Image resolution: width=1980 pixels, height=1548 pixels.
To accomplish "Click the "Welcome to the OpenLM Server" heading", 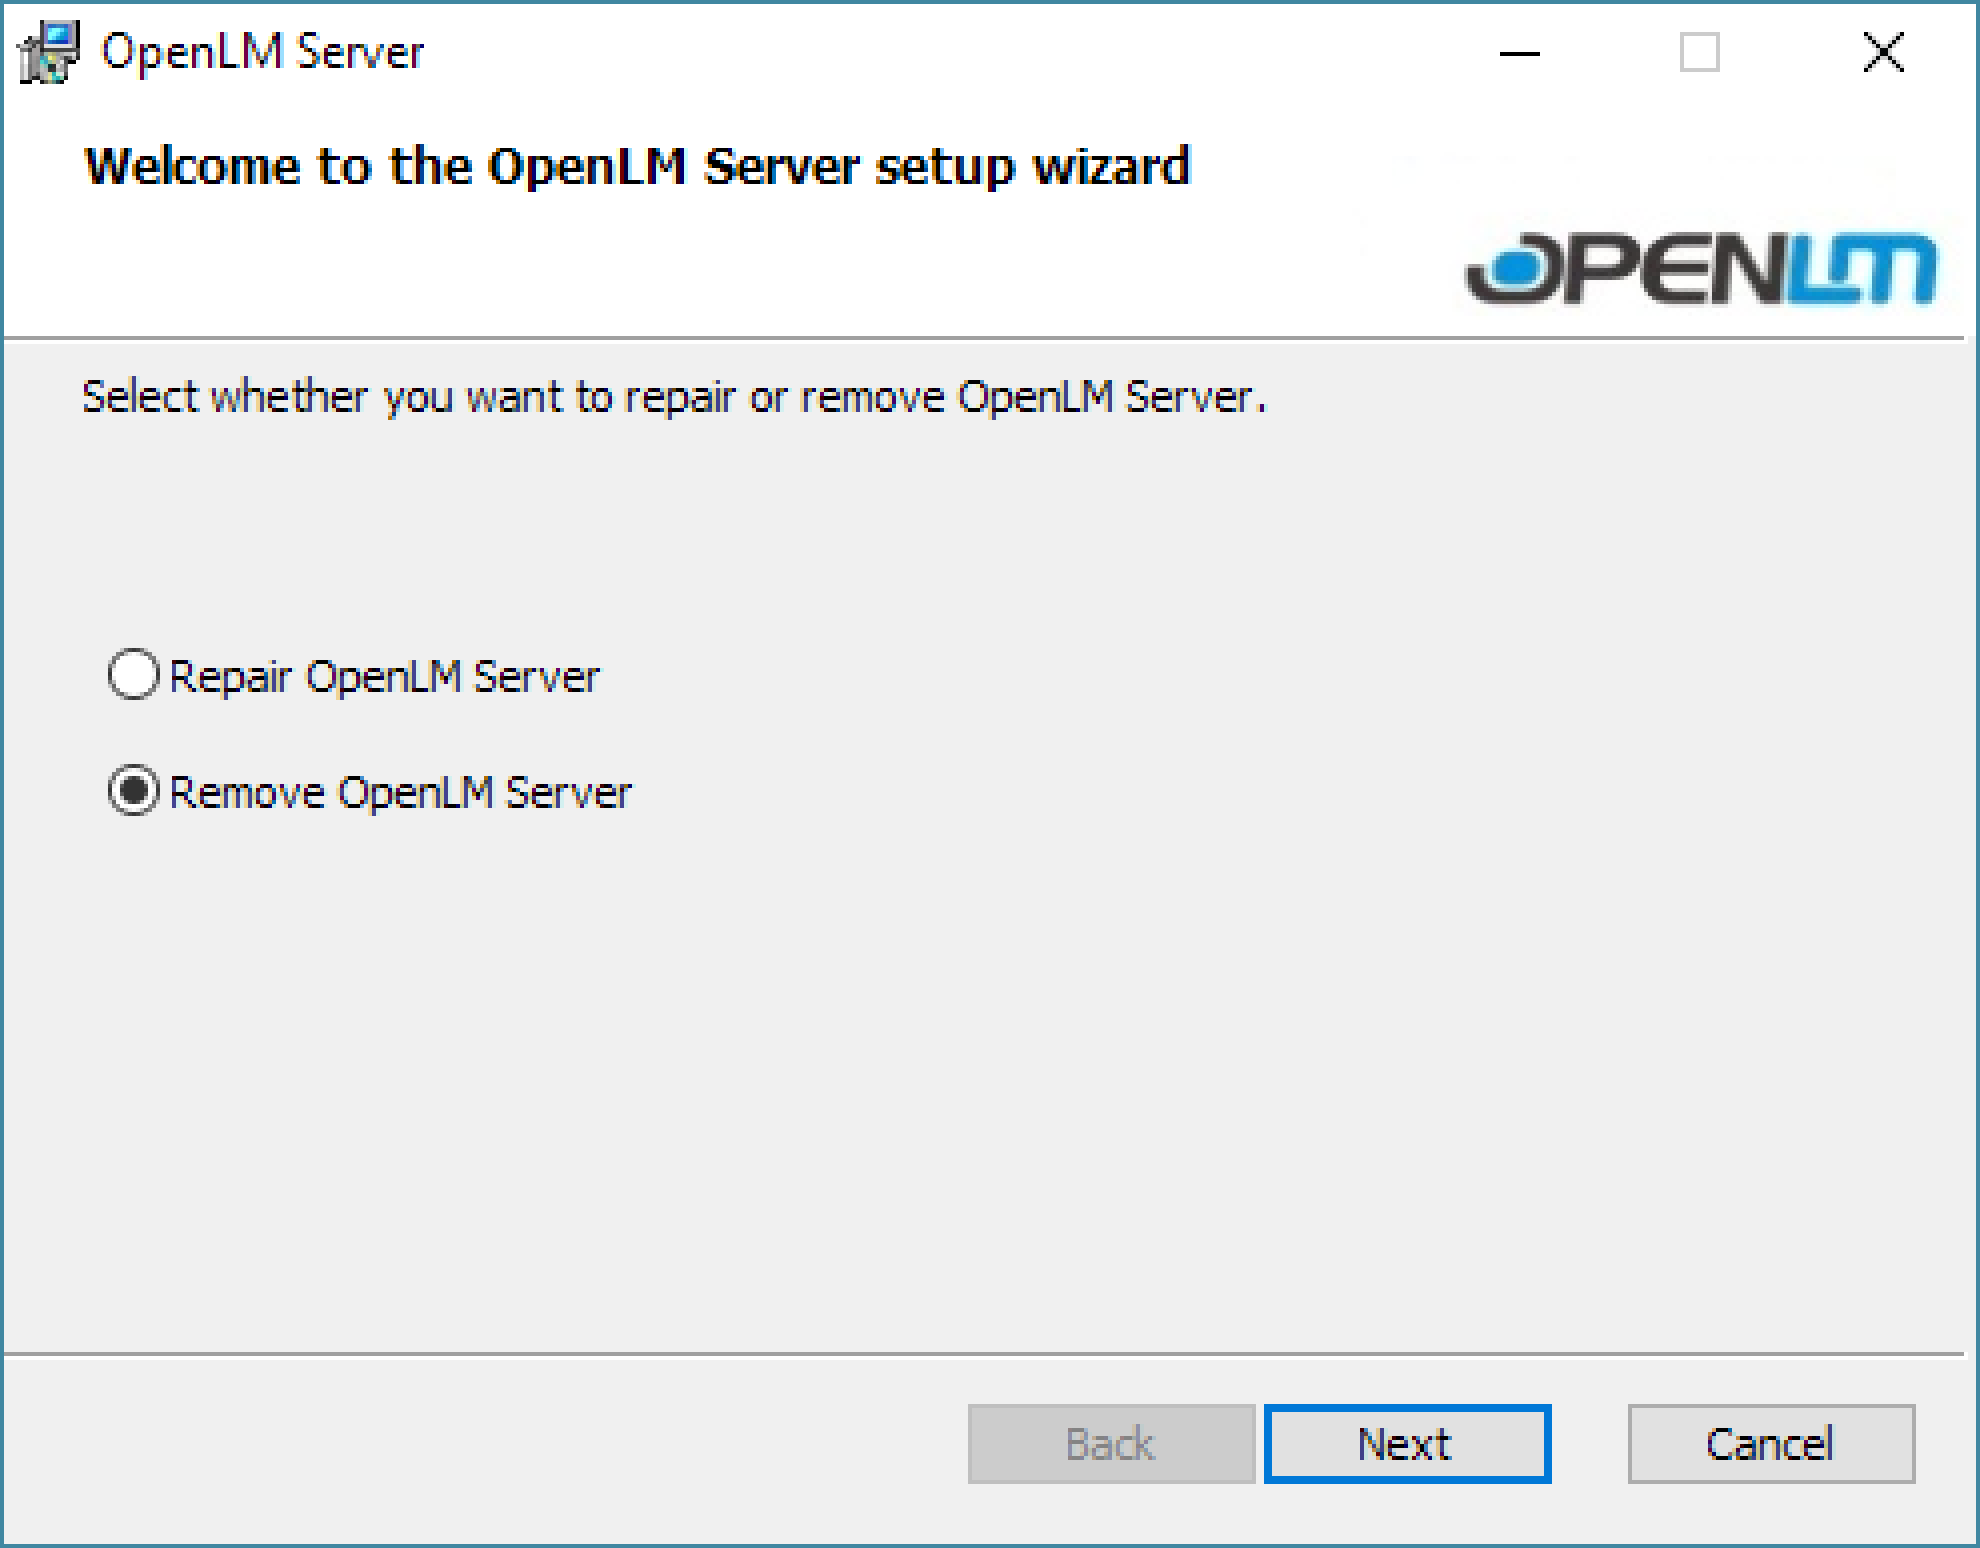I will point(637,166).
